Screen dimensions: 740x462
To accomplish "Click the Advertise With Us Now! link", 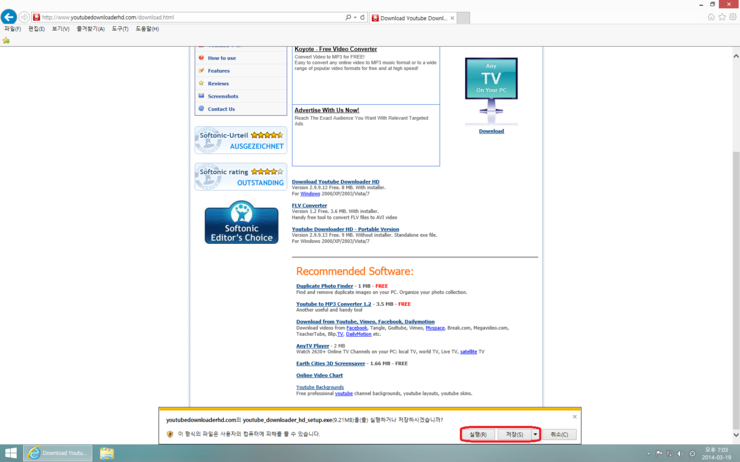I will tap(327, 110).
